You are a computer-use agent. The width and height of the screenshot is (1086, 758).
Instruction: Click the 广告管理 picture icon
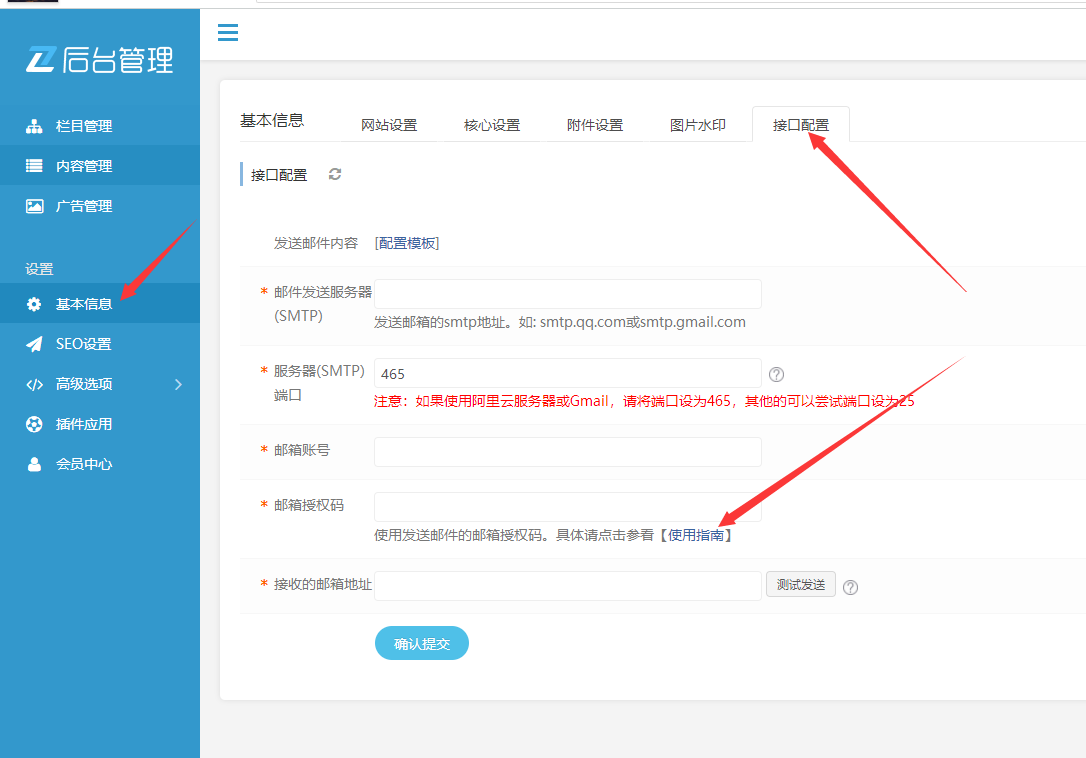[34, 206]
